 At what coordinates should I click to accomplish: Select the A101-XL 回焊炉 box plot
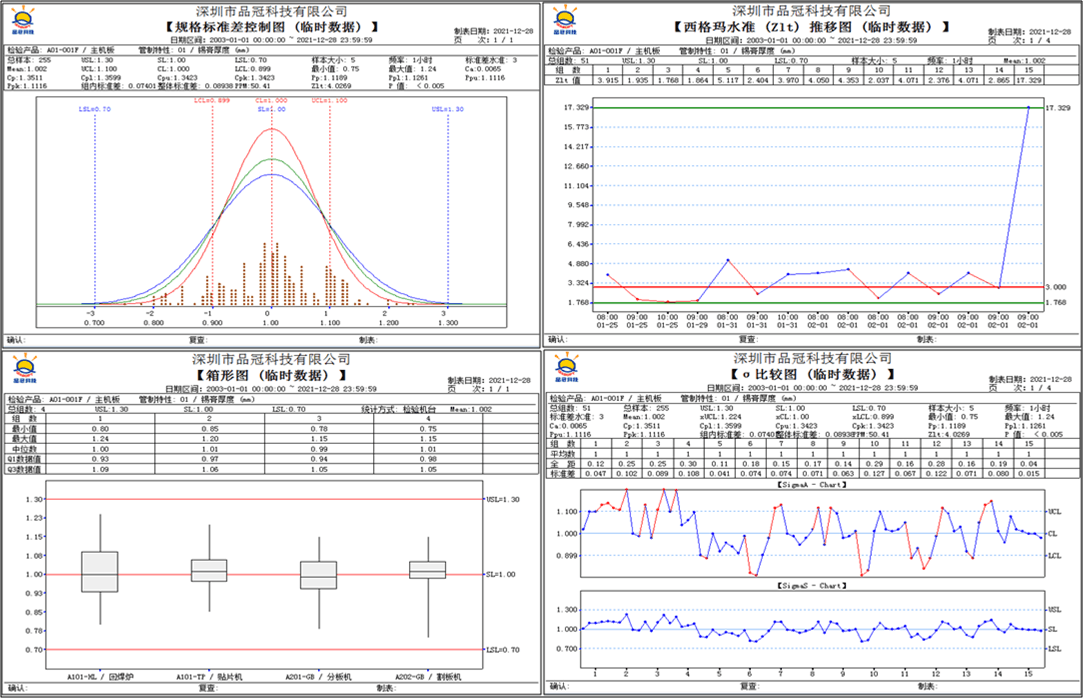click(99, 571)
